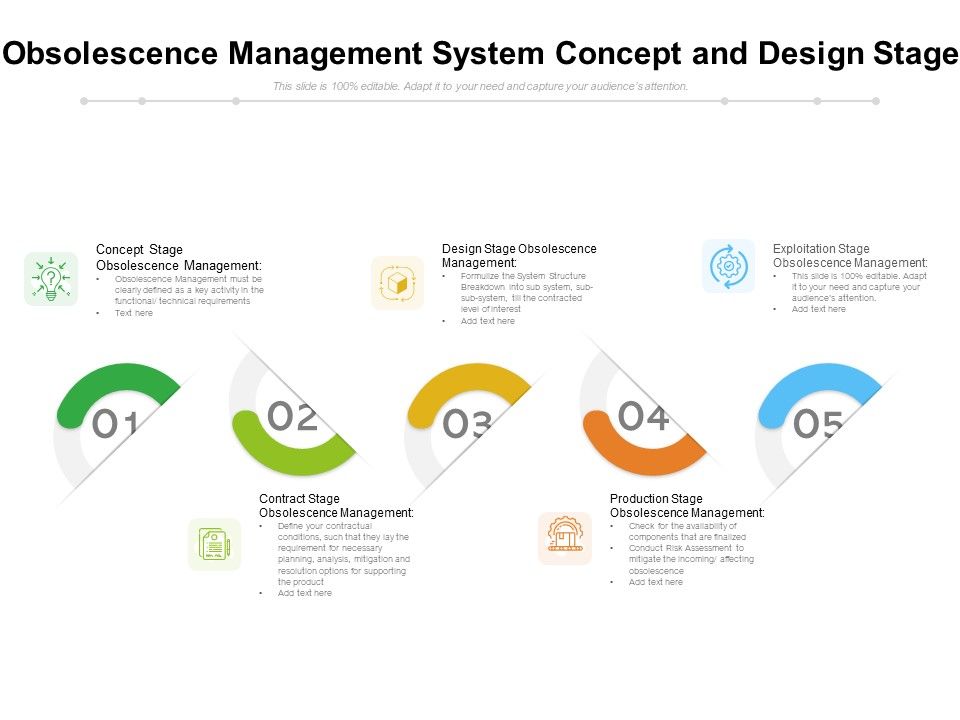Select 'Exploitation Stage Obsolescence Management' heading
This screenshot has width=960, height=720.
[x=850, y=255]
